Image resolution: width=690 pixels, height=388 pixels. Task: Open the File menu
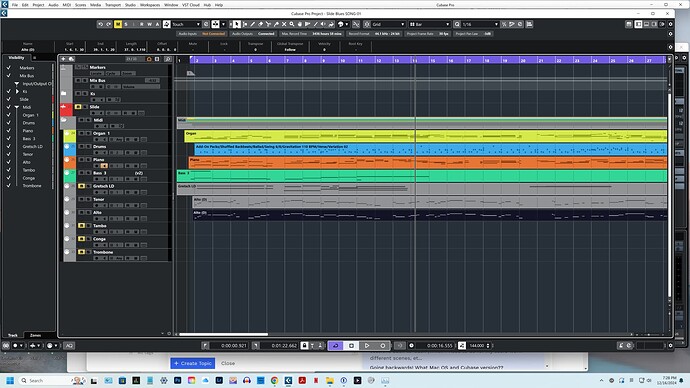tap(15, 5)
